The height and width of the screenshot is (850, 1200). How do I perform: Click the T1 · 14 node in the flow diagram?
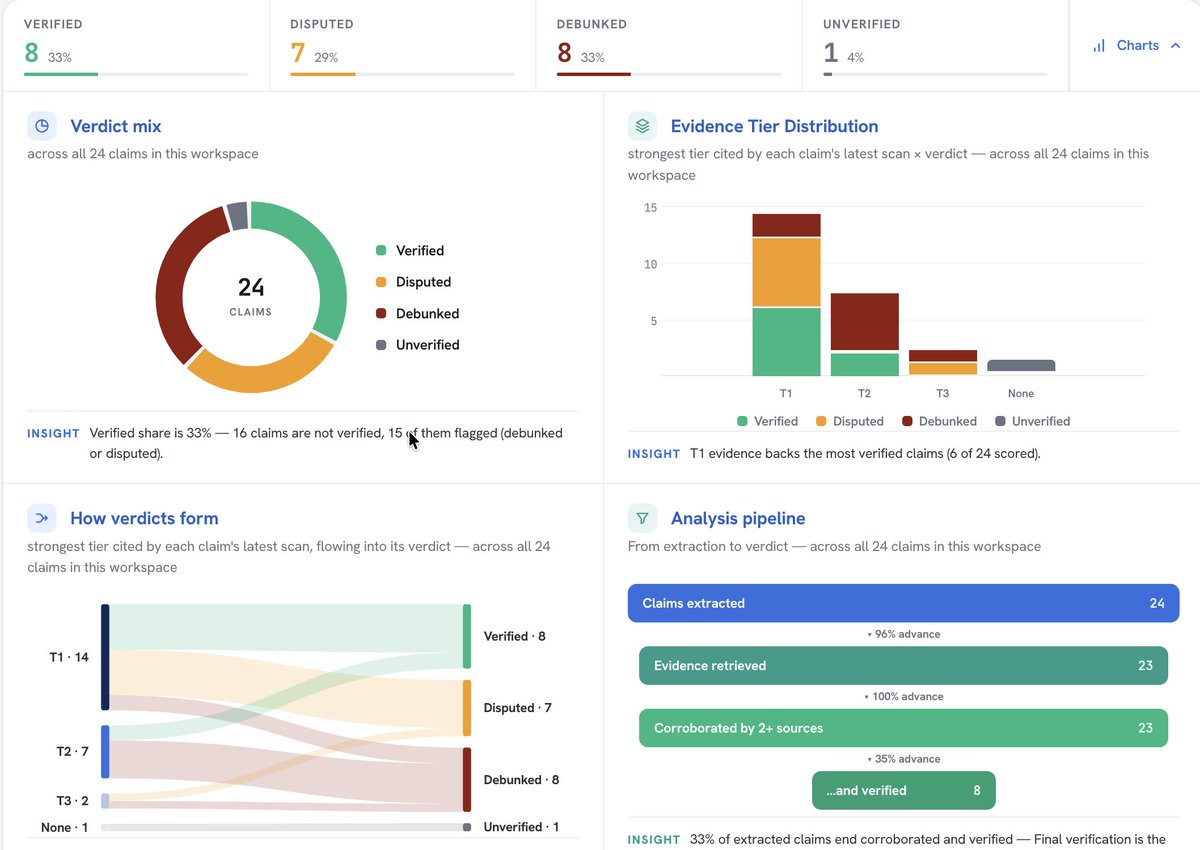[x=105, y=657]
